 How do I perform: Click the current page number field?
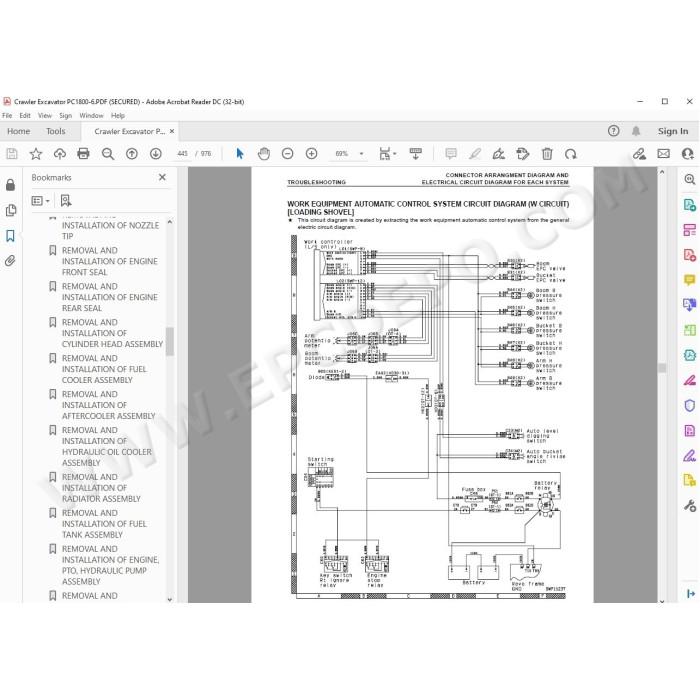coord(183,154)
